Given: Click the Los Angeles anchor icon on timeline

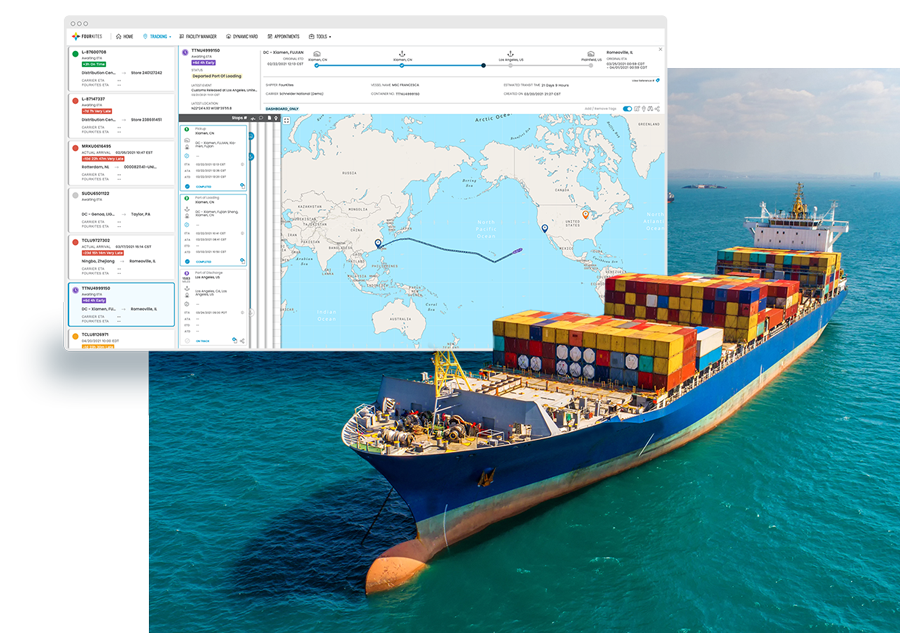Looking at the screenshot, I should pyautogui.click(x=510, y=54).
